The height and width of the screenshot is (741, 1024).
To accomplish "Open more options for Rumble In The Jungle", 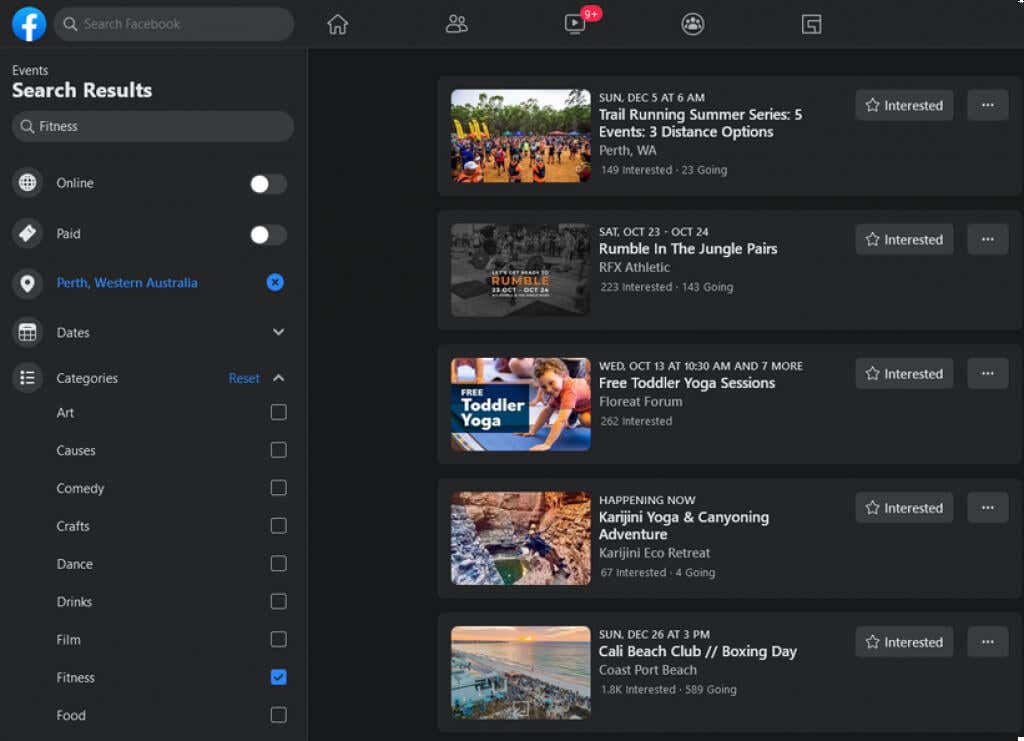I will [987, 239].
